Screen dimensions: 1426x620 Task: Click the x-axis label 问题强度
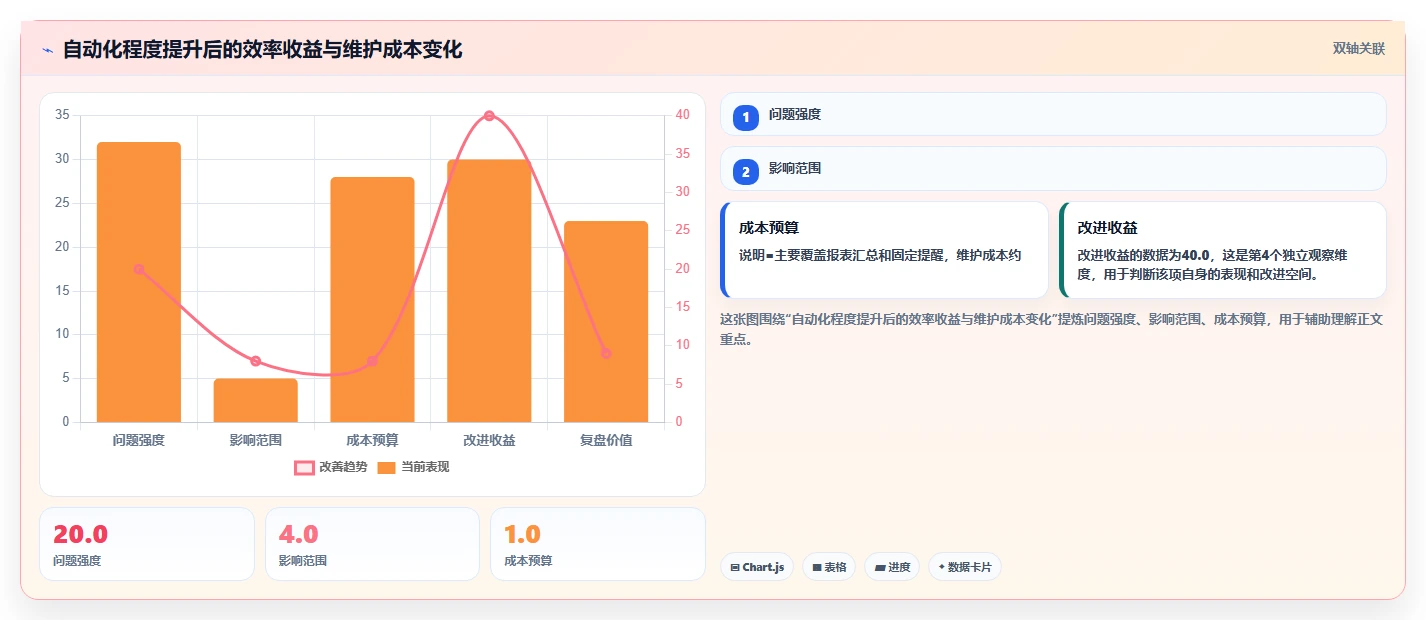(139, 440)
